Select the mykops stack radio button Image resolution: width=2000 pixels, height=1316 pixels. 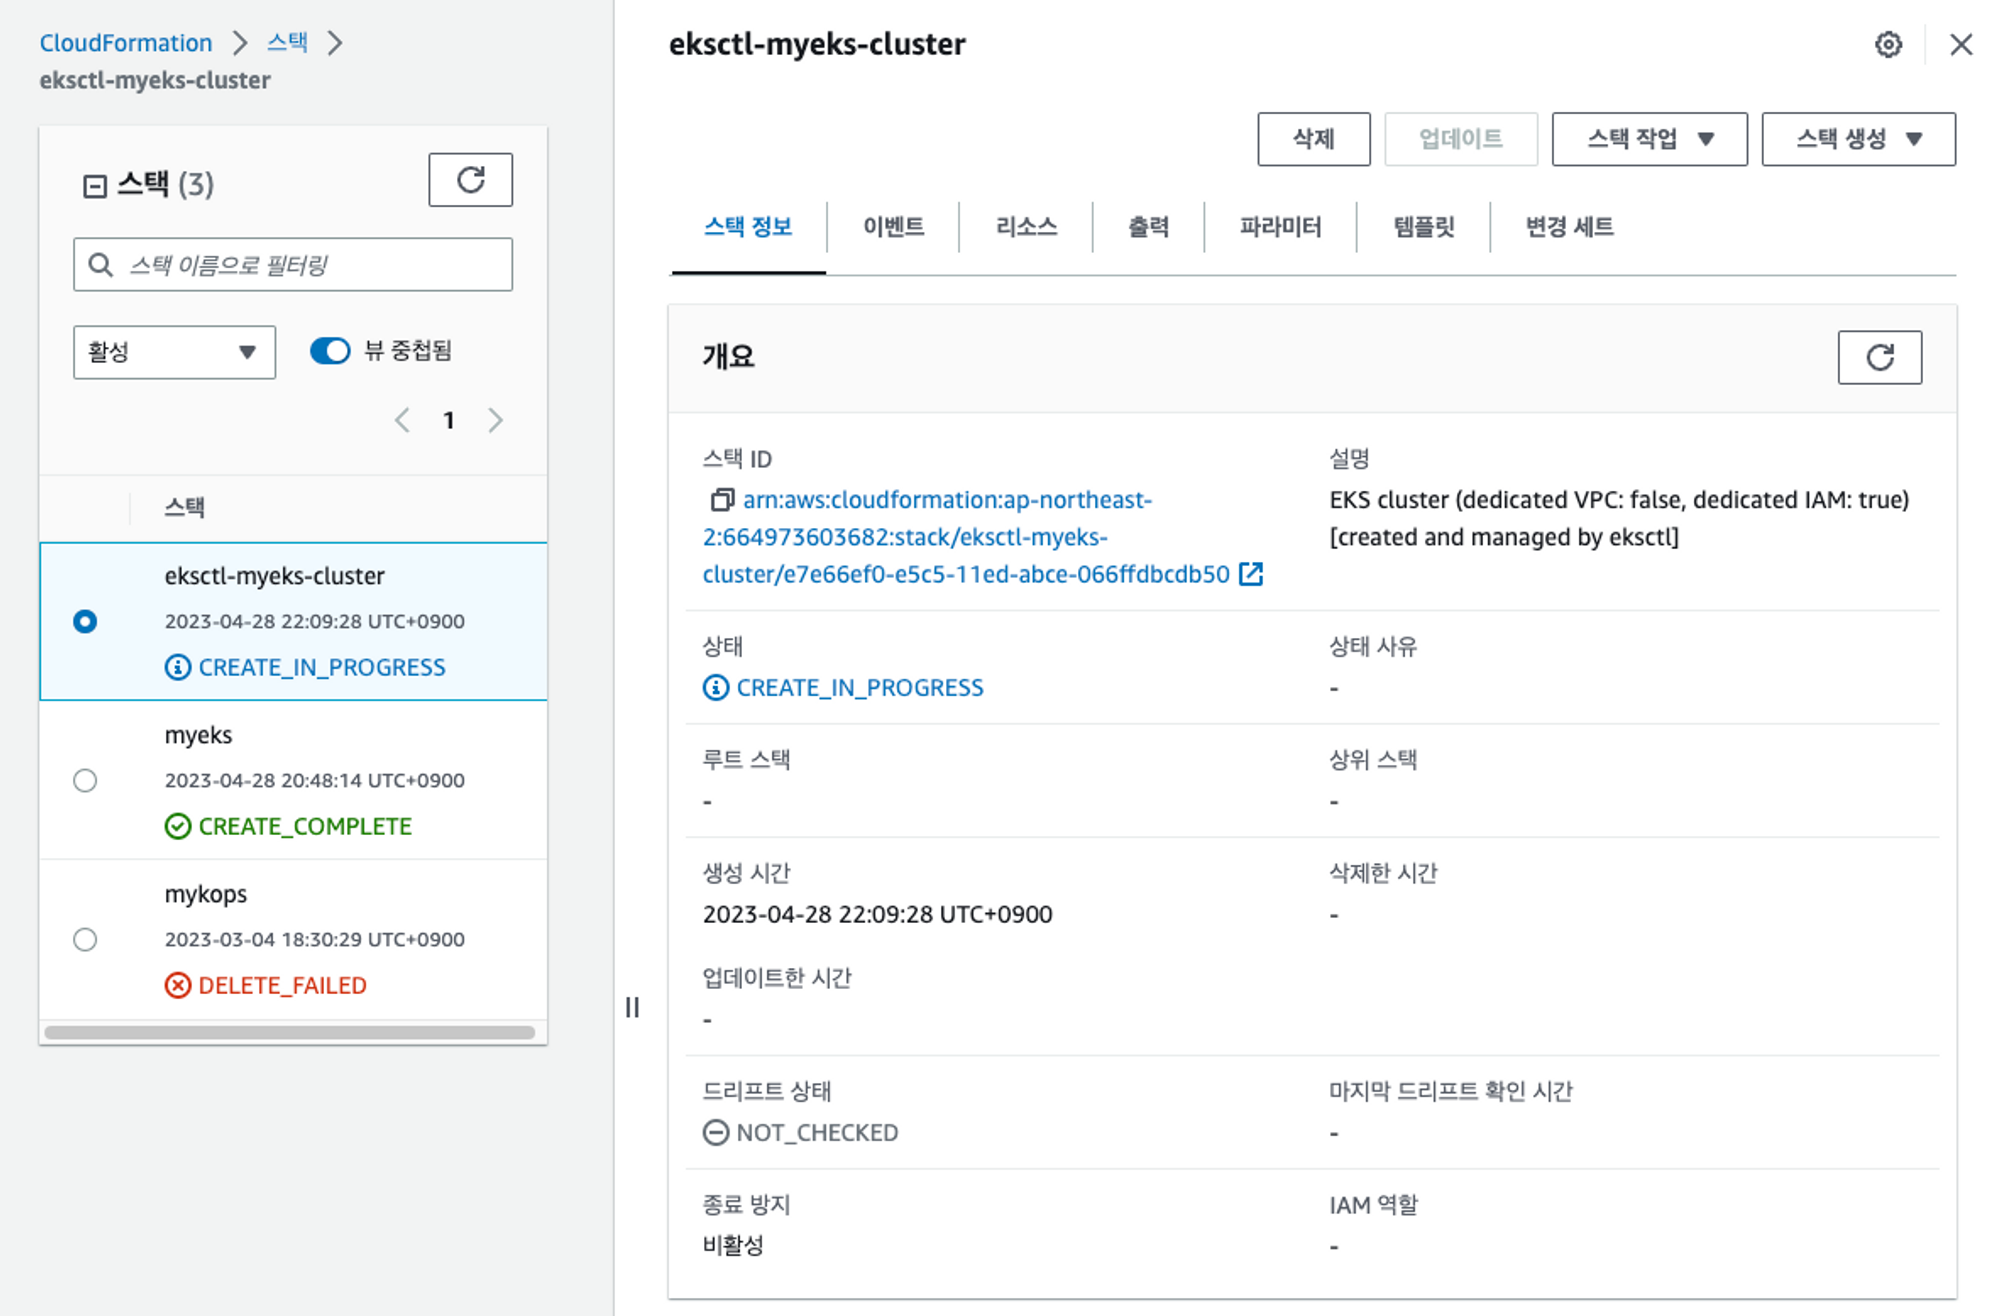(85, 939)
